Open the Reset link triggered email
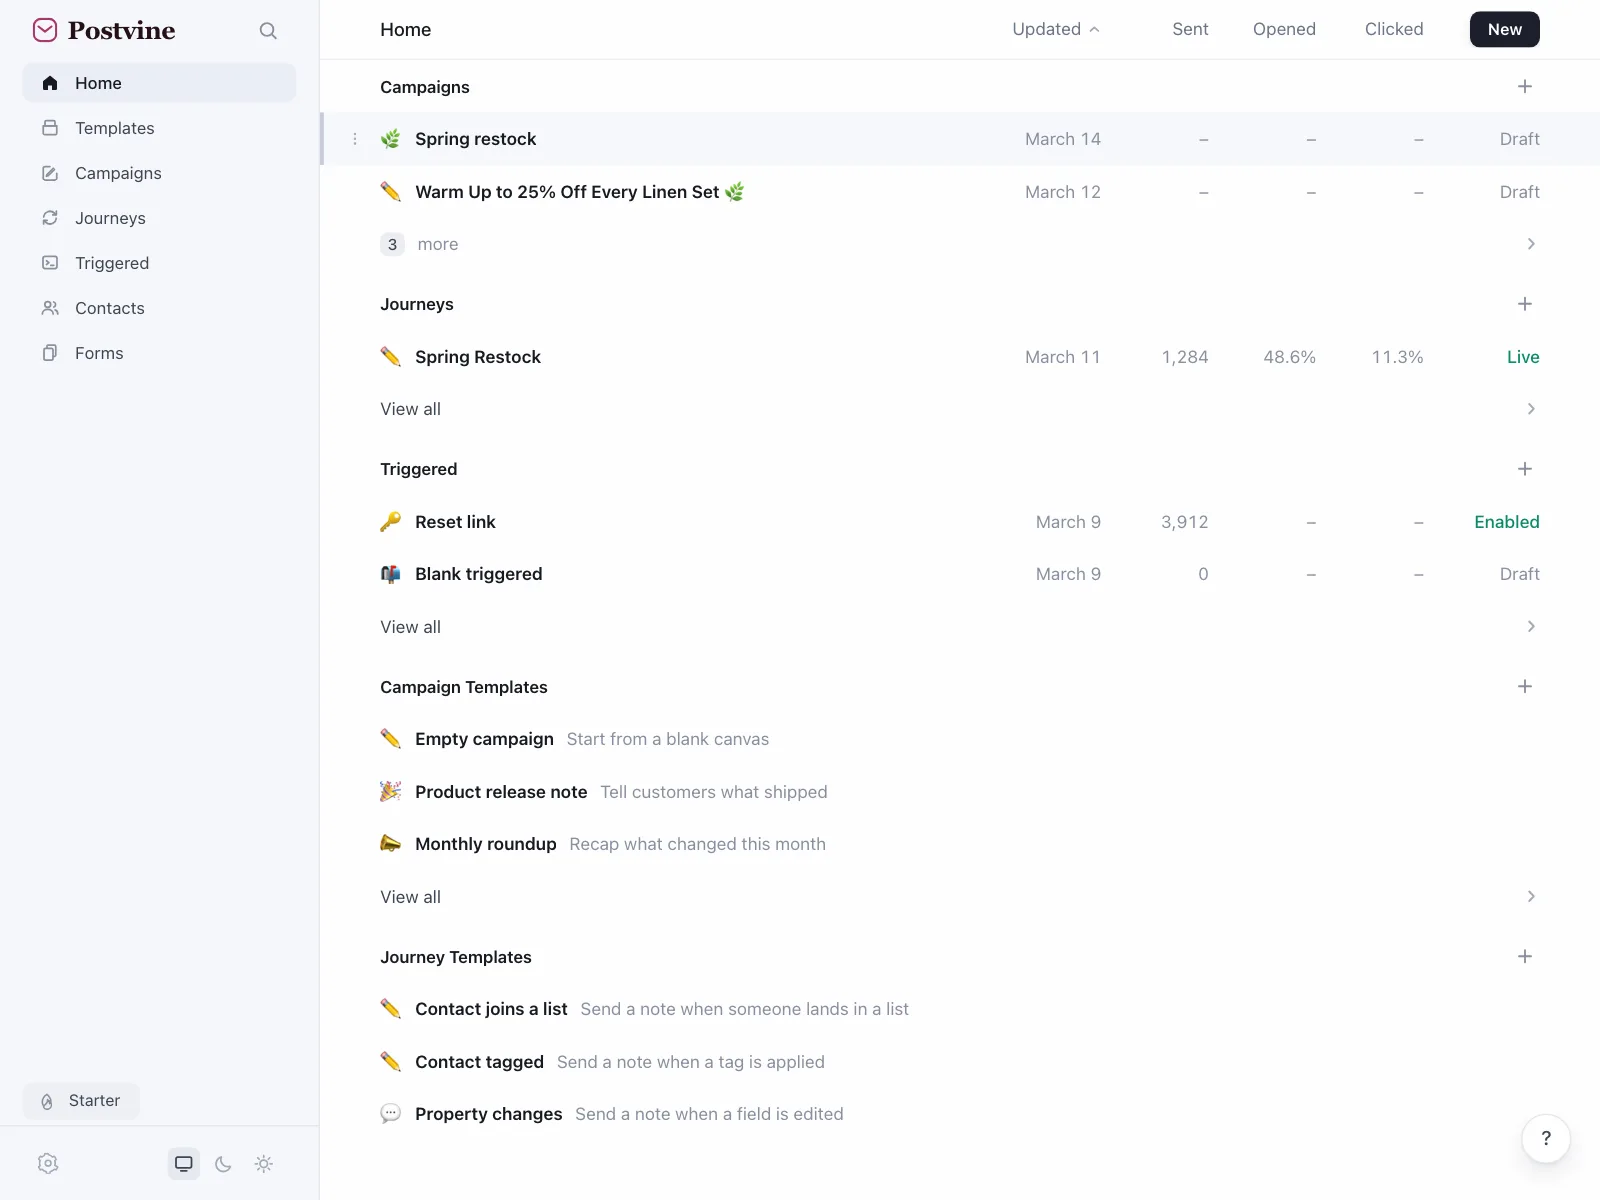This screenshot has width=1600, height=1200. coord(960,522)
